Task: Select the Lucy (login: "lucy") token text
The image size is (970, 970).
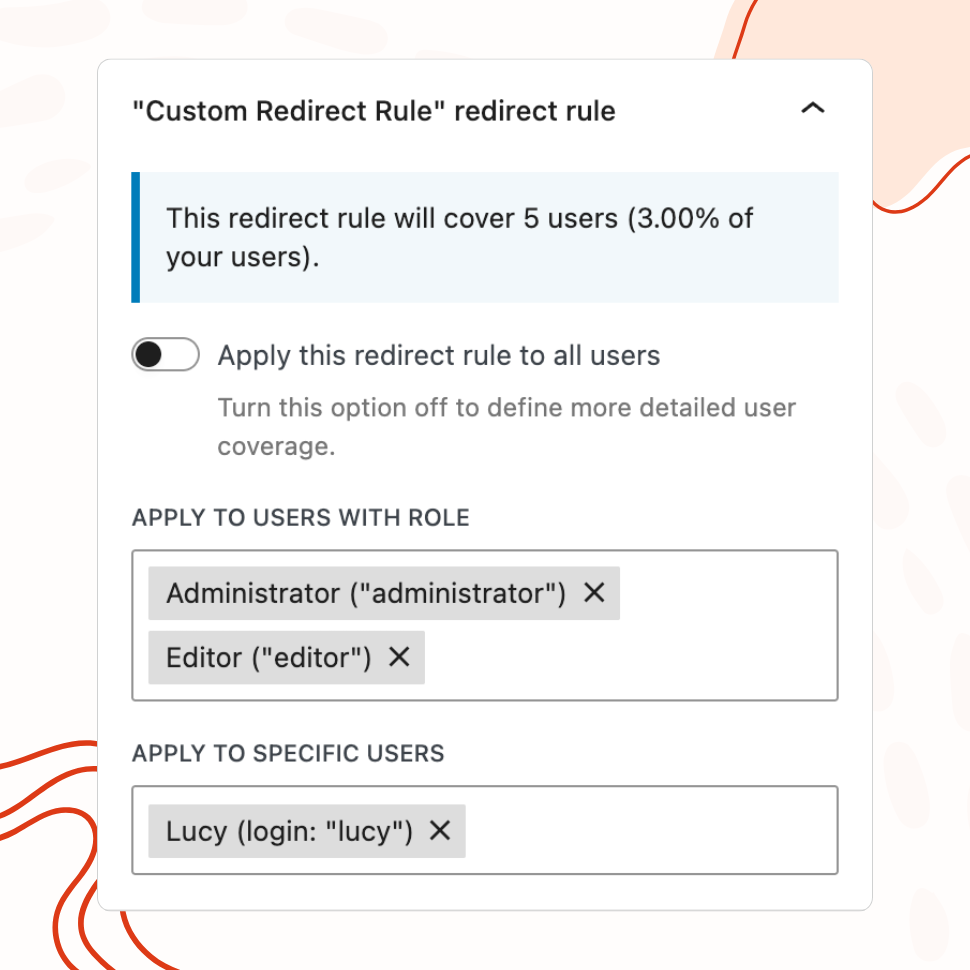Action: [289, 831]
